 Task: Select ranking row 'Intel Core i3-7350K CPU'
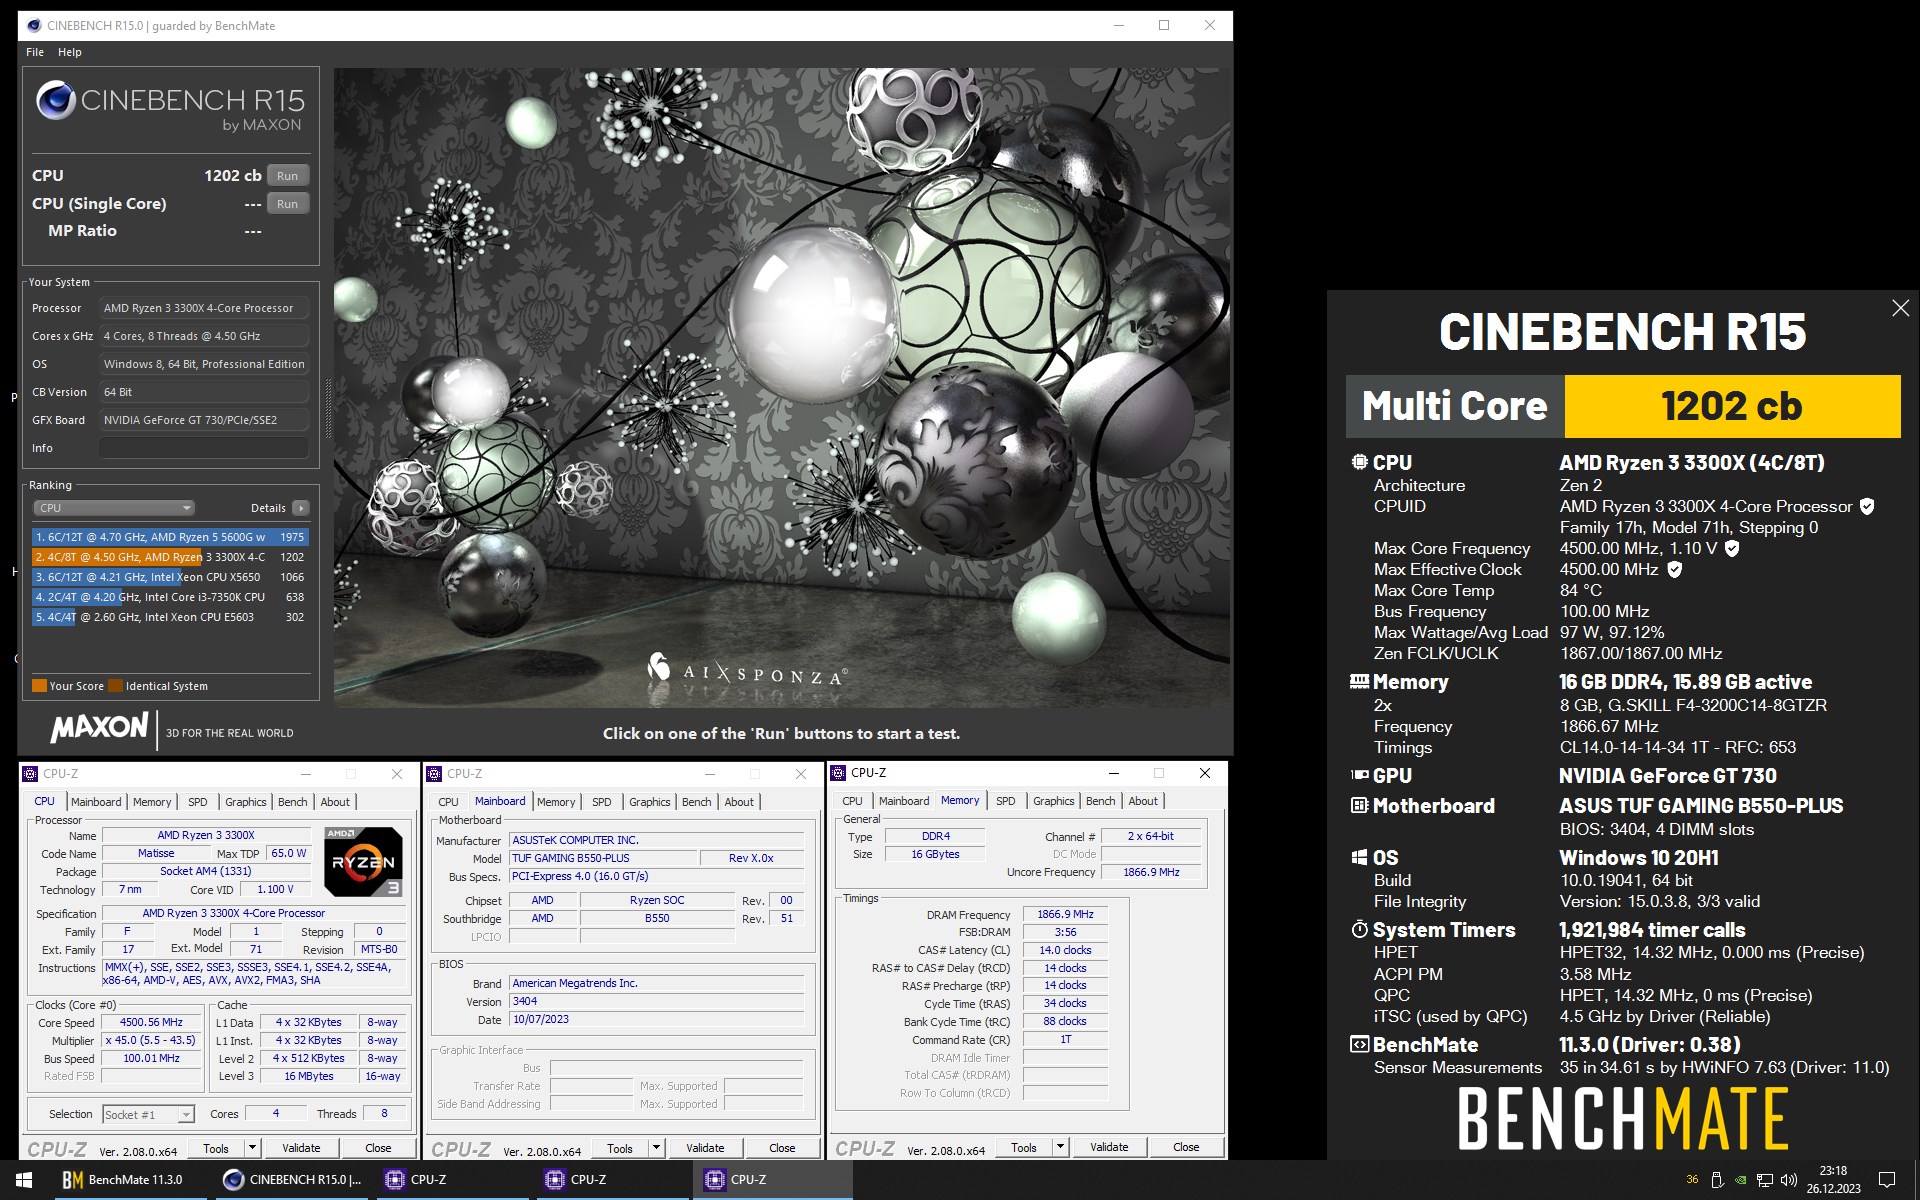(170, 597)
